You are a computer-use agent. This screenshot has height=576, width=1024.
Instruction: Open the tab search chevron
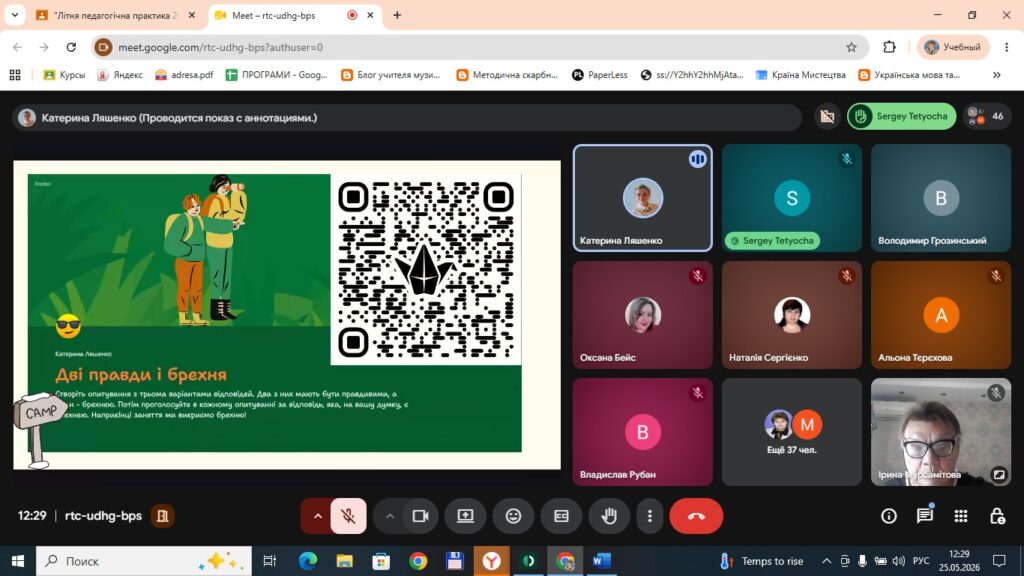14,15
